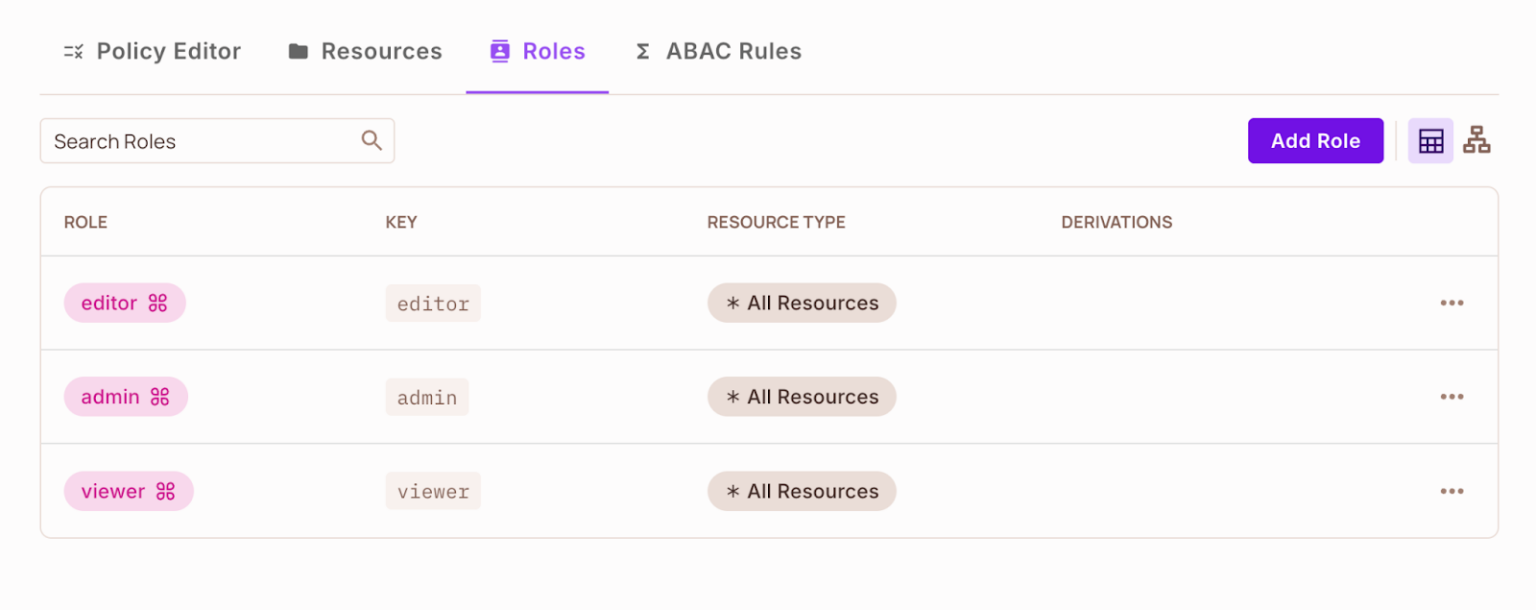Switch to the graph hierarchy view icon
Screen dimensions: 1536x610
point(1477,140)
